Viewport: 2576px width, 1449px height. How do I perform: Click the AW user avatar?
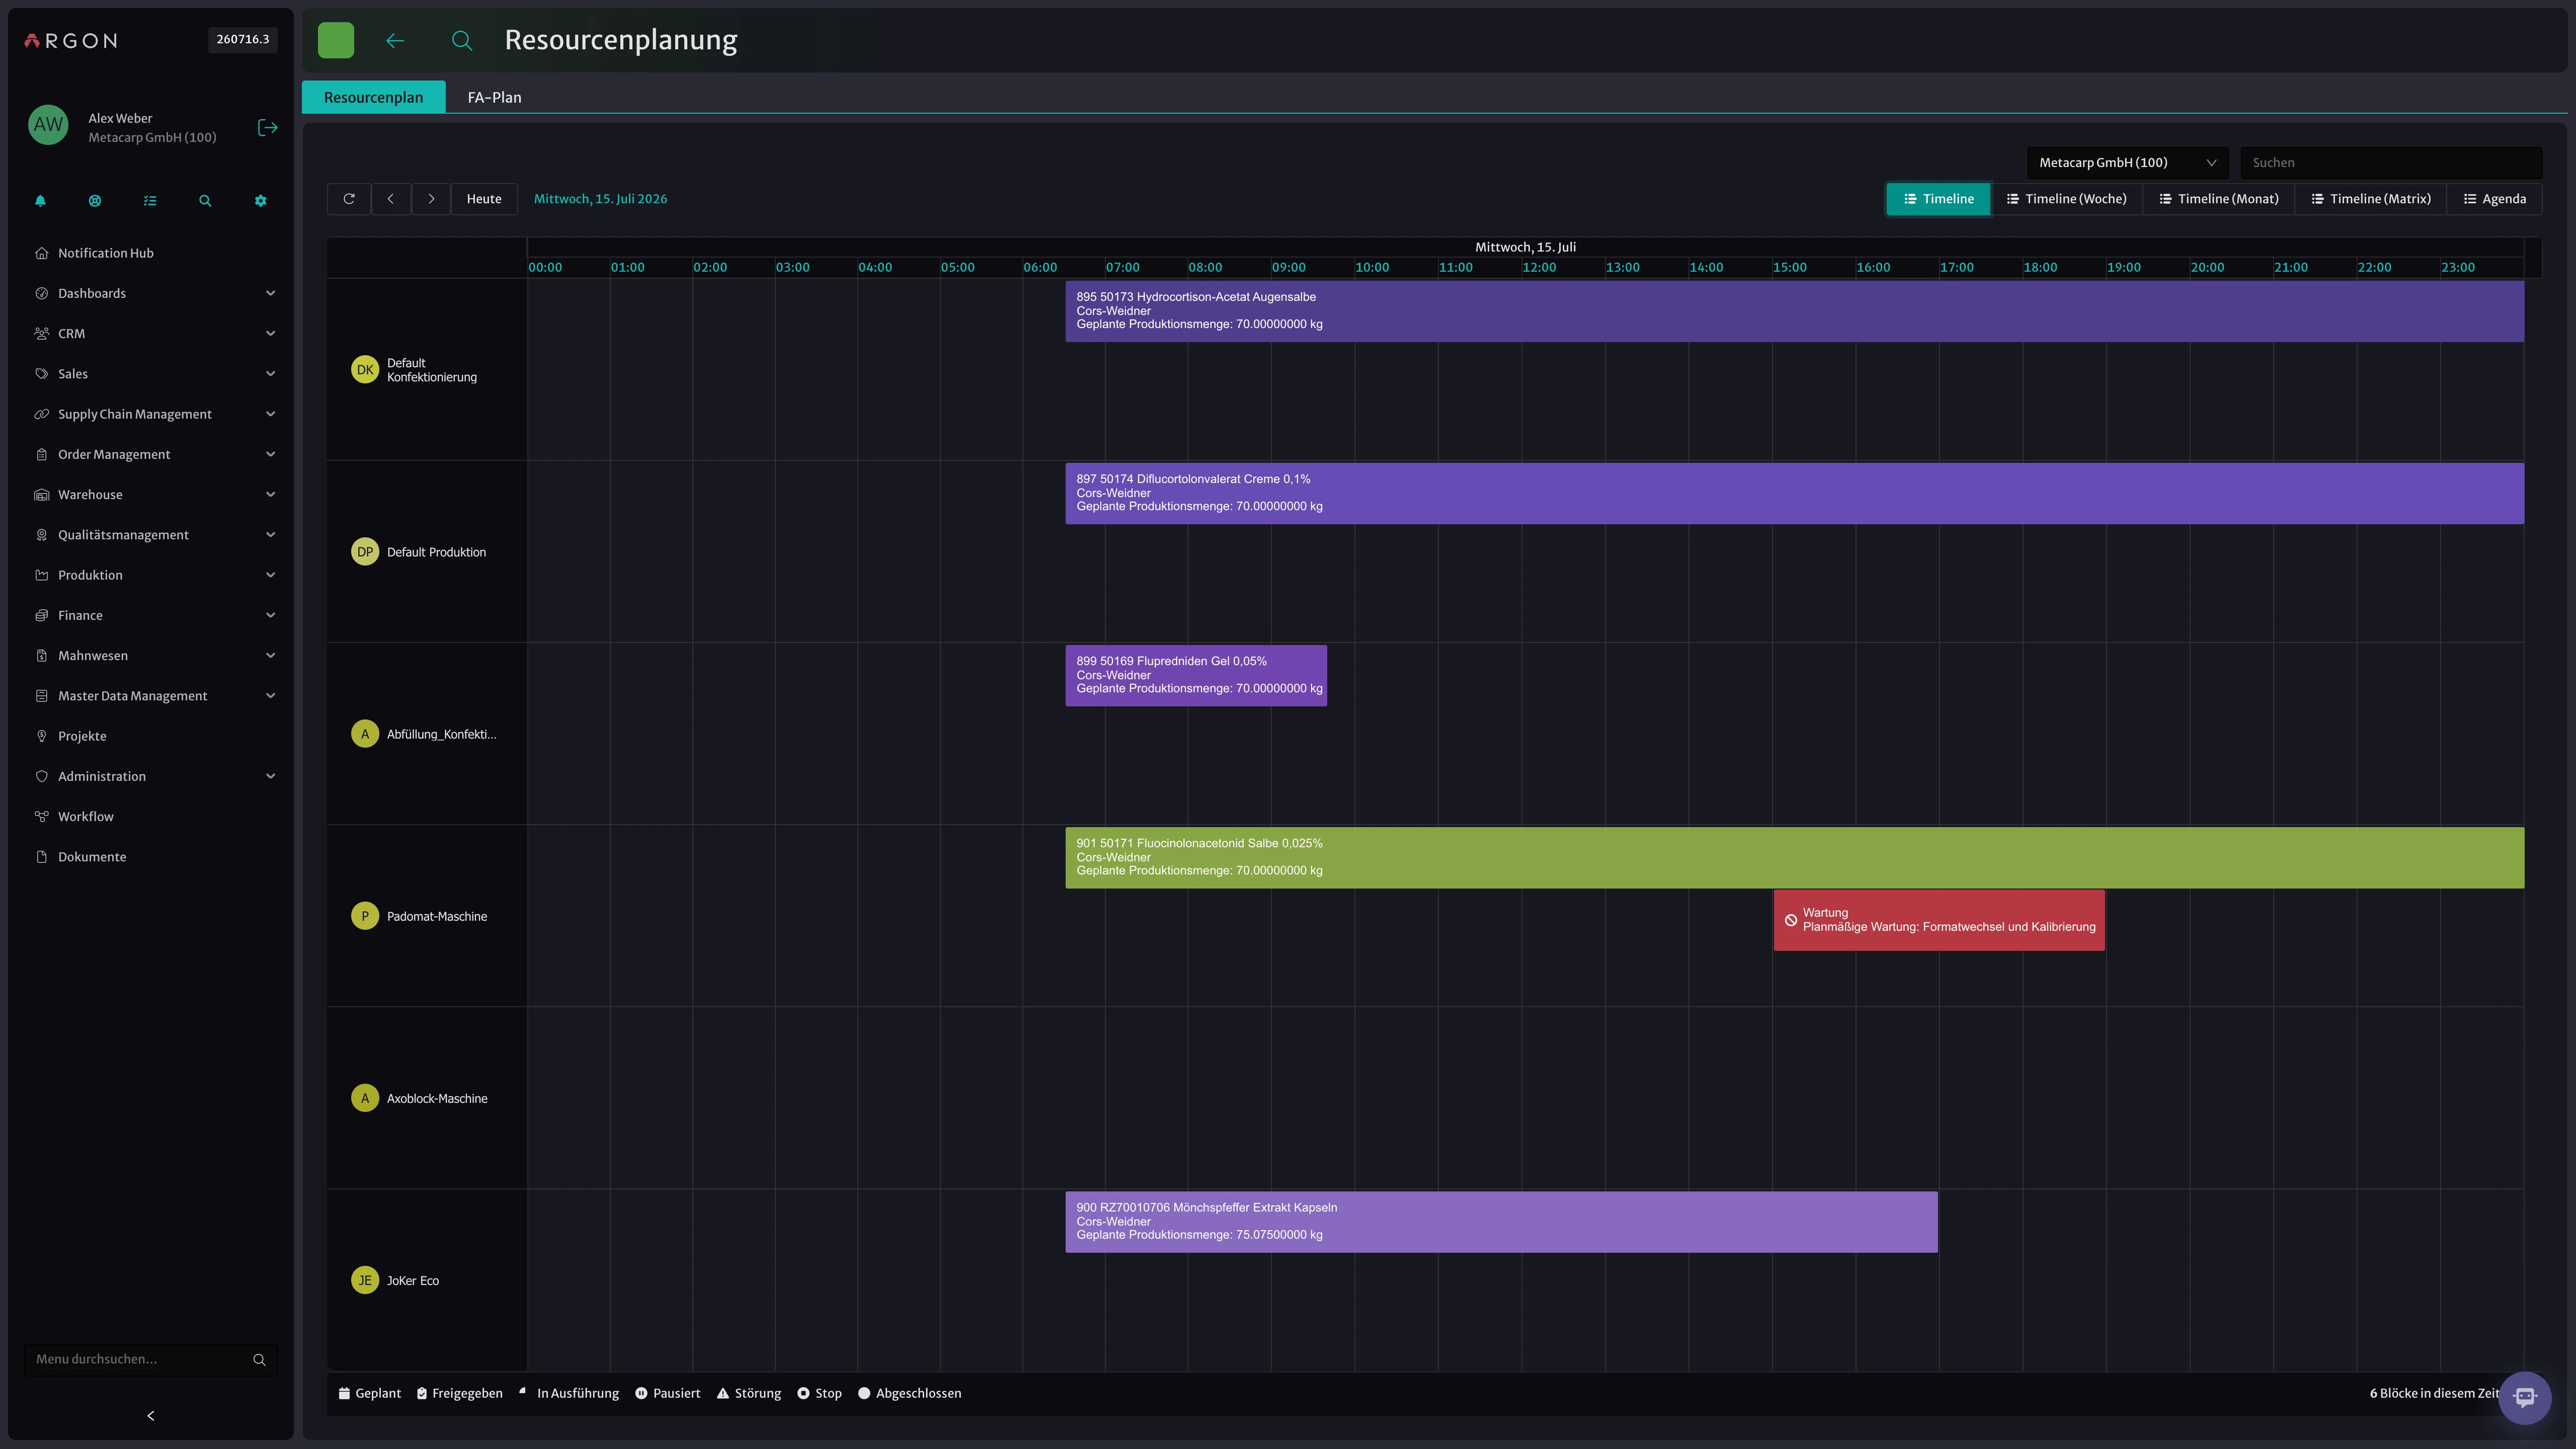click(48, 125)
